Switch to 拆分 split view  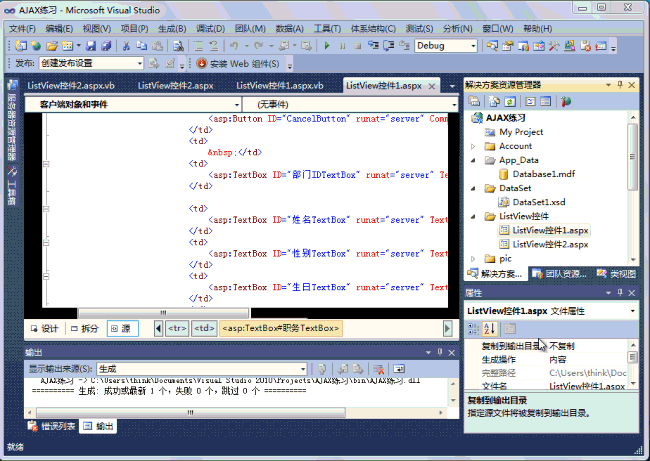(x=85, y=328)
